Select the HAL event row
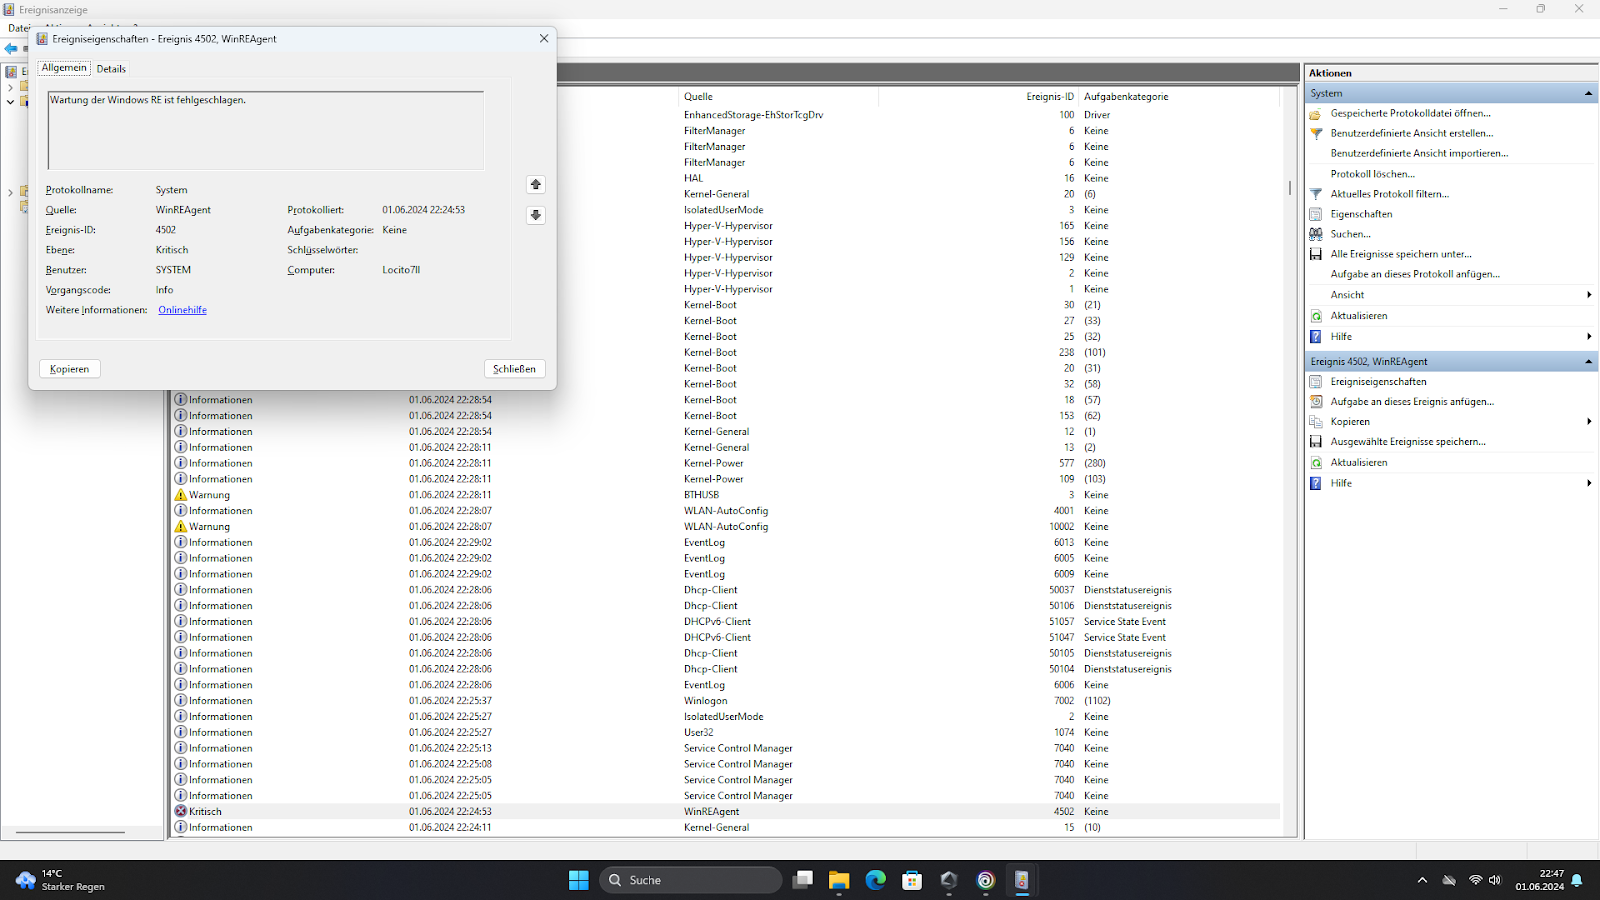1600x900 pixels. click(x=918, y=178)
